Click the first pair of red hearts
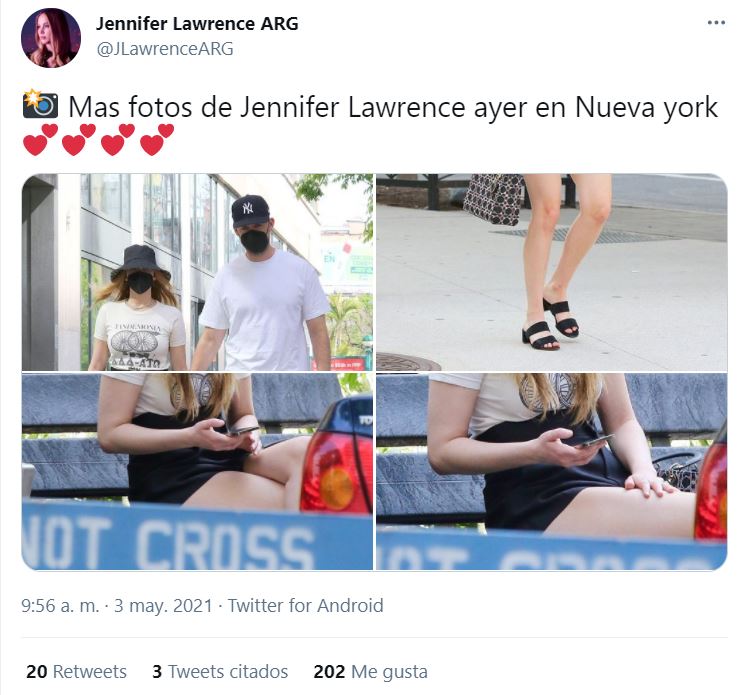The image size is (745, 695). pyautogui.click(x=40, y=140)
